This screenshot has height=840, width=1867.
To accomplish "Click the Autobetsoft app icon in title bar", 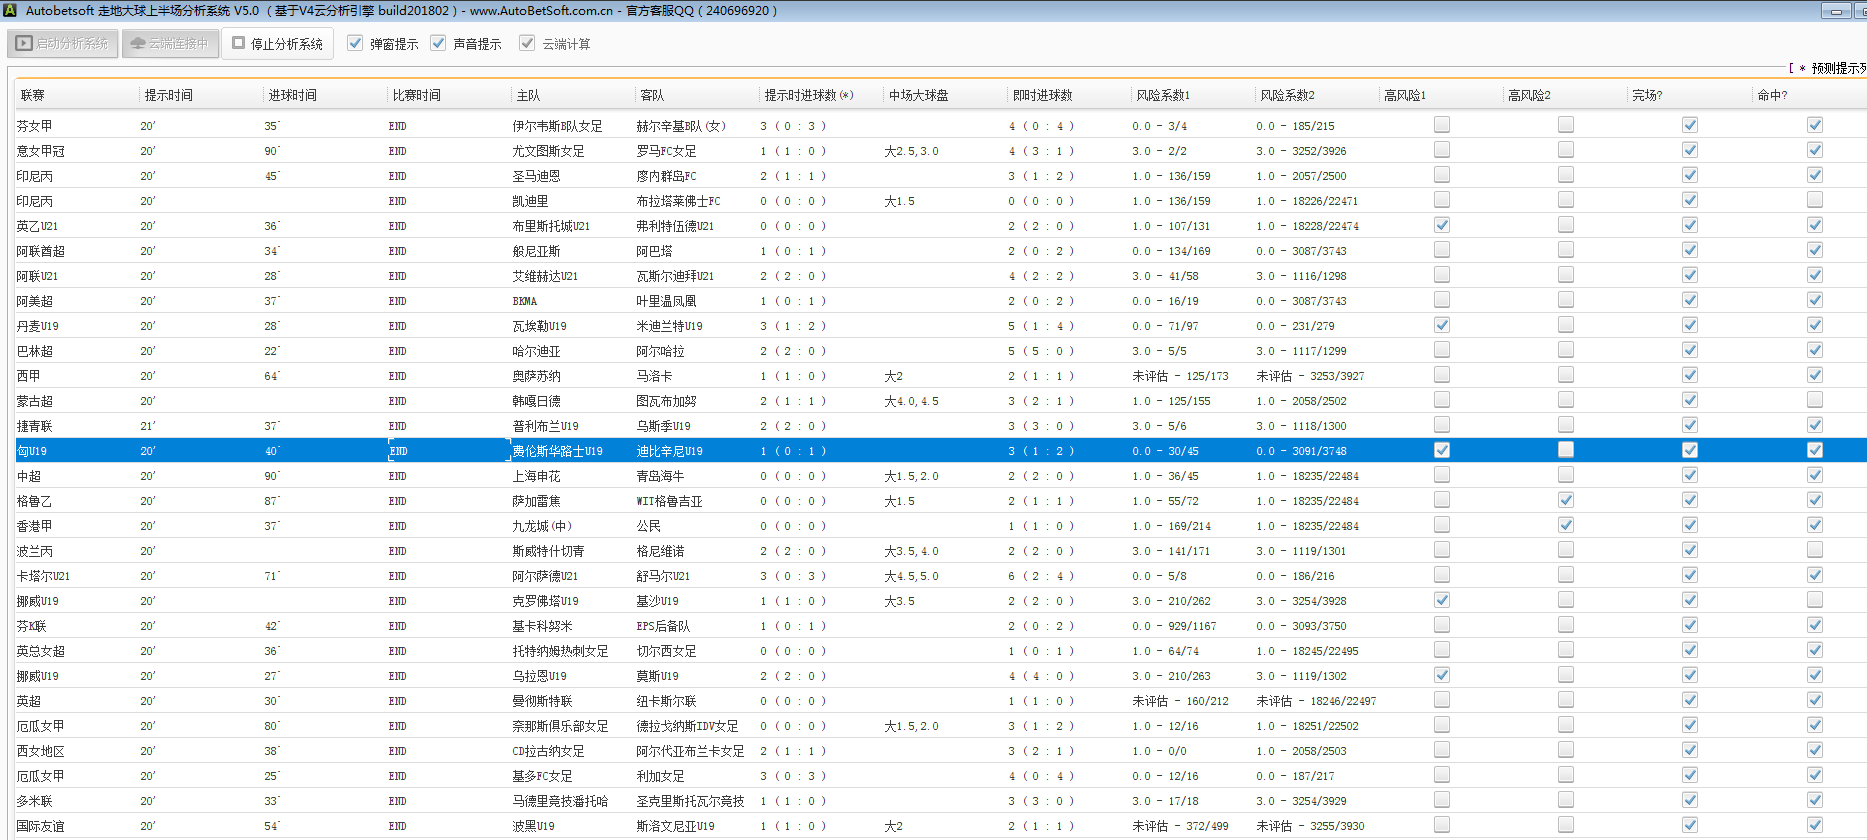I will (x=10, y=10).
